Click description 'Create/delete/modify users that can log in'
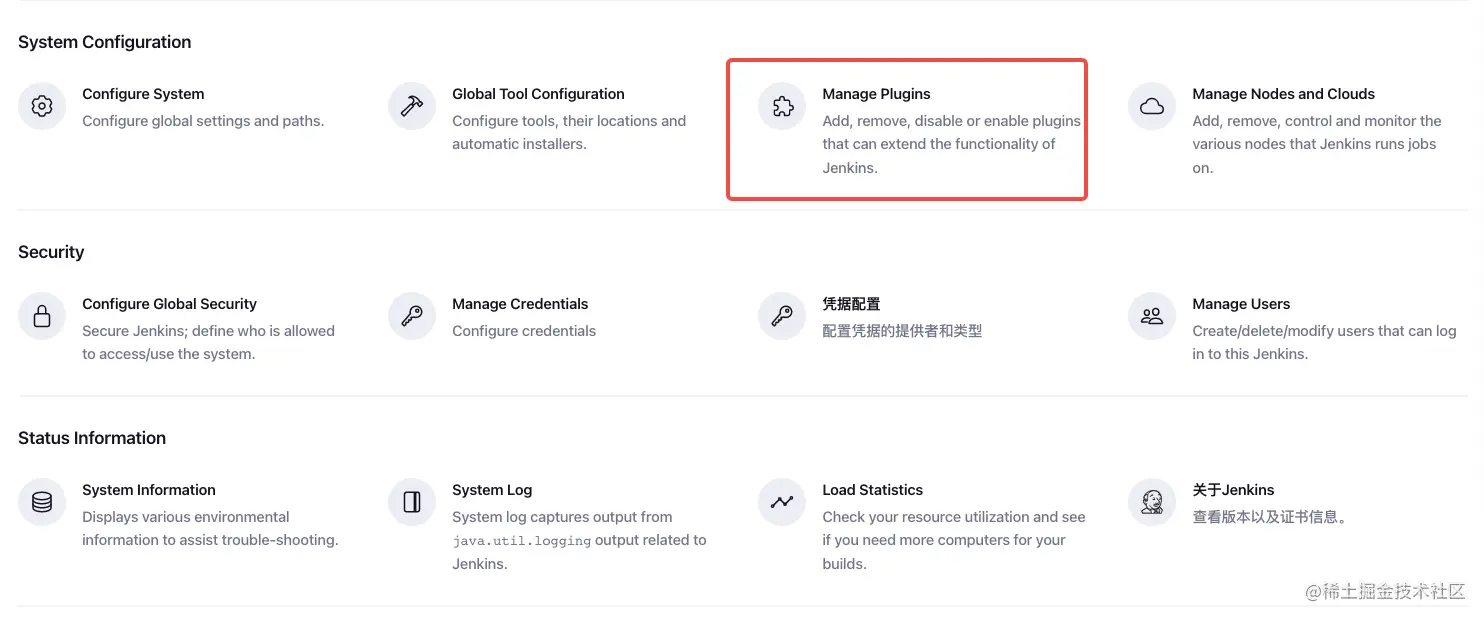The height and width of the screenshot is (620, 1484). (1324, 342)
